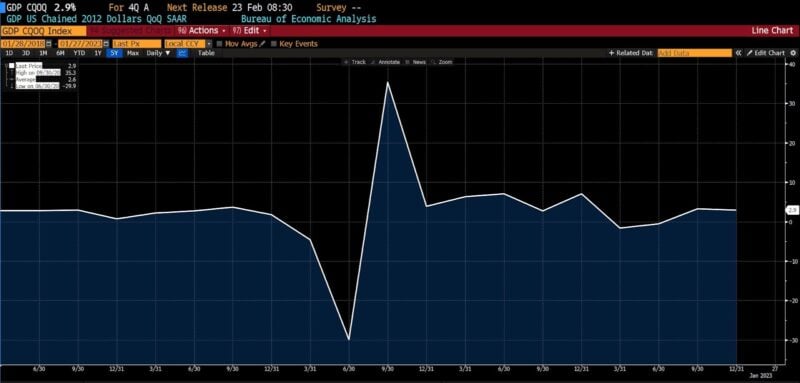Click the Mov Avgs pencil edit icon
The width and height of the screenshot is (800, 383).
click(262, 44)
